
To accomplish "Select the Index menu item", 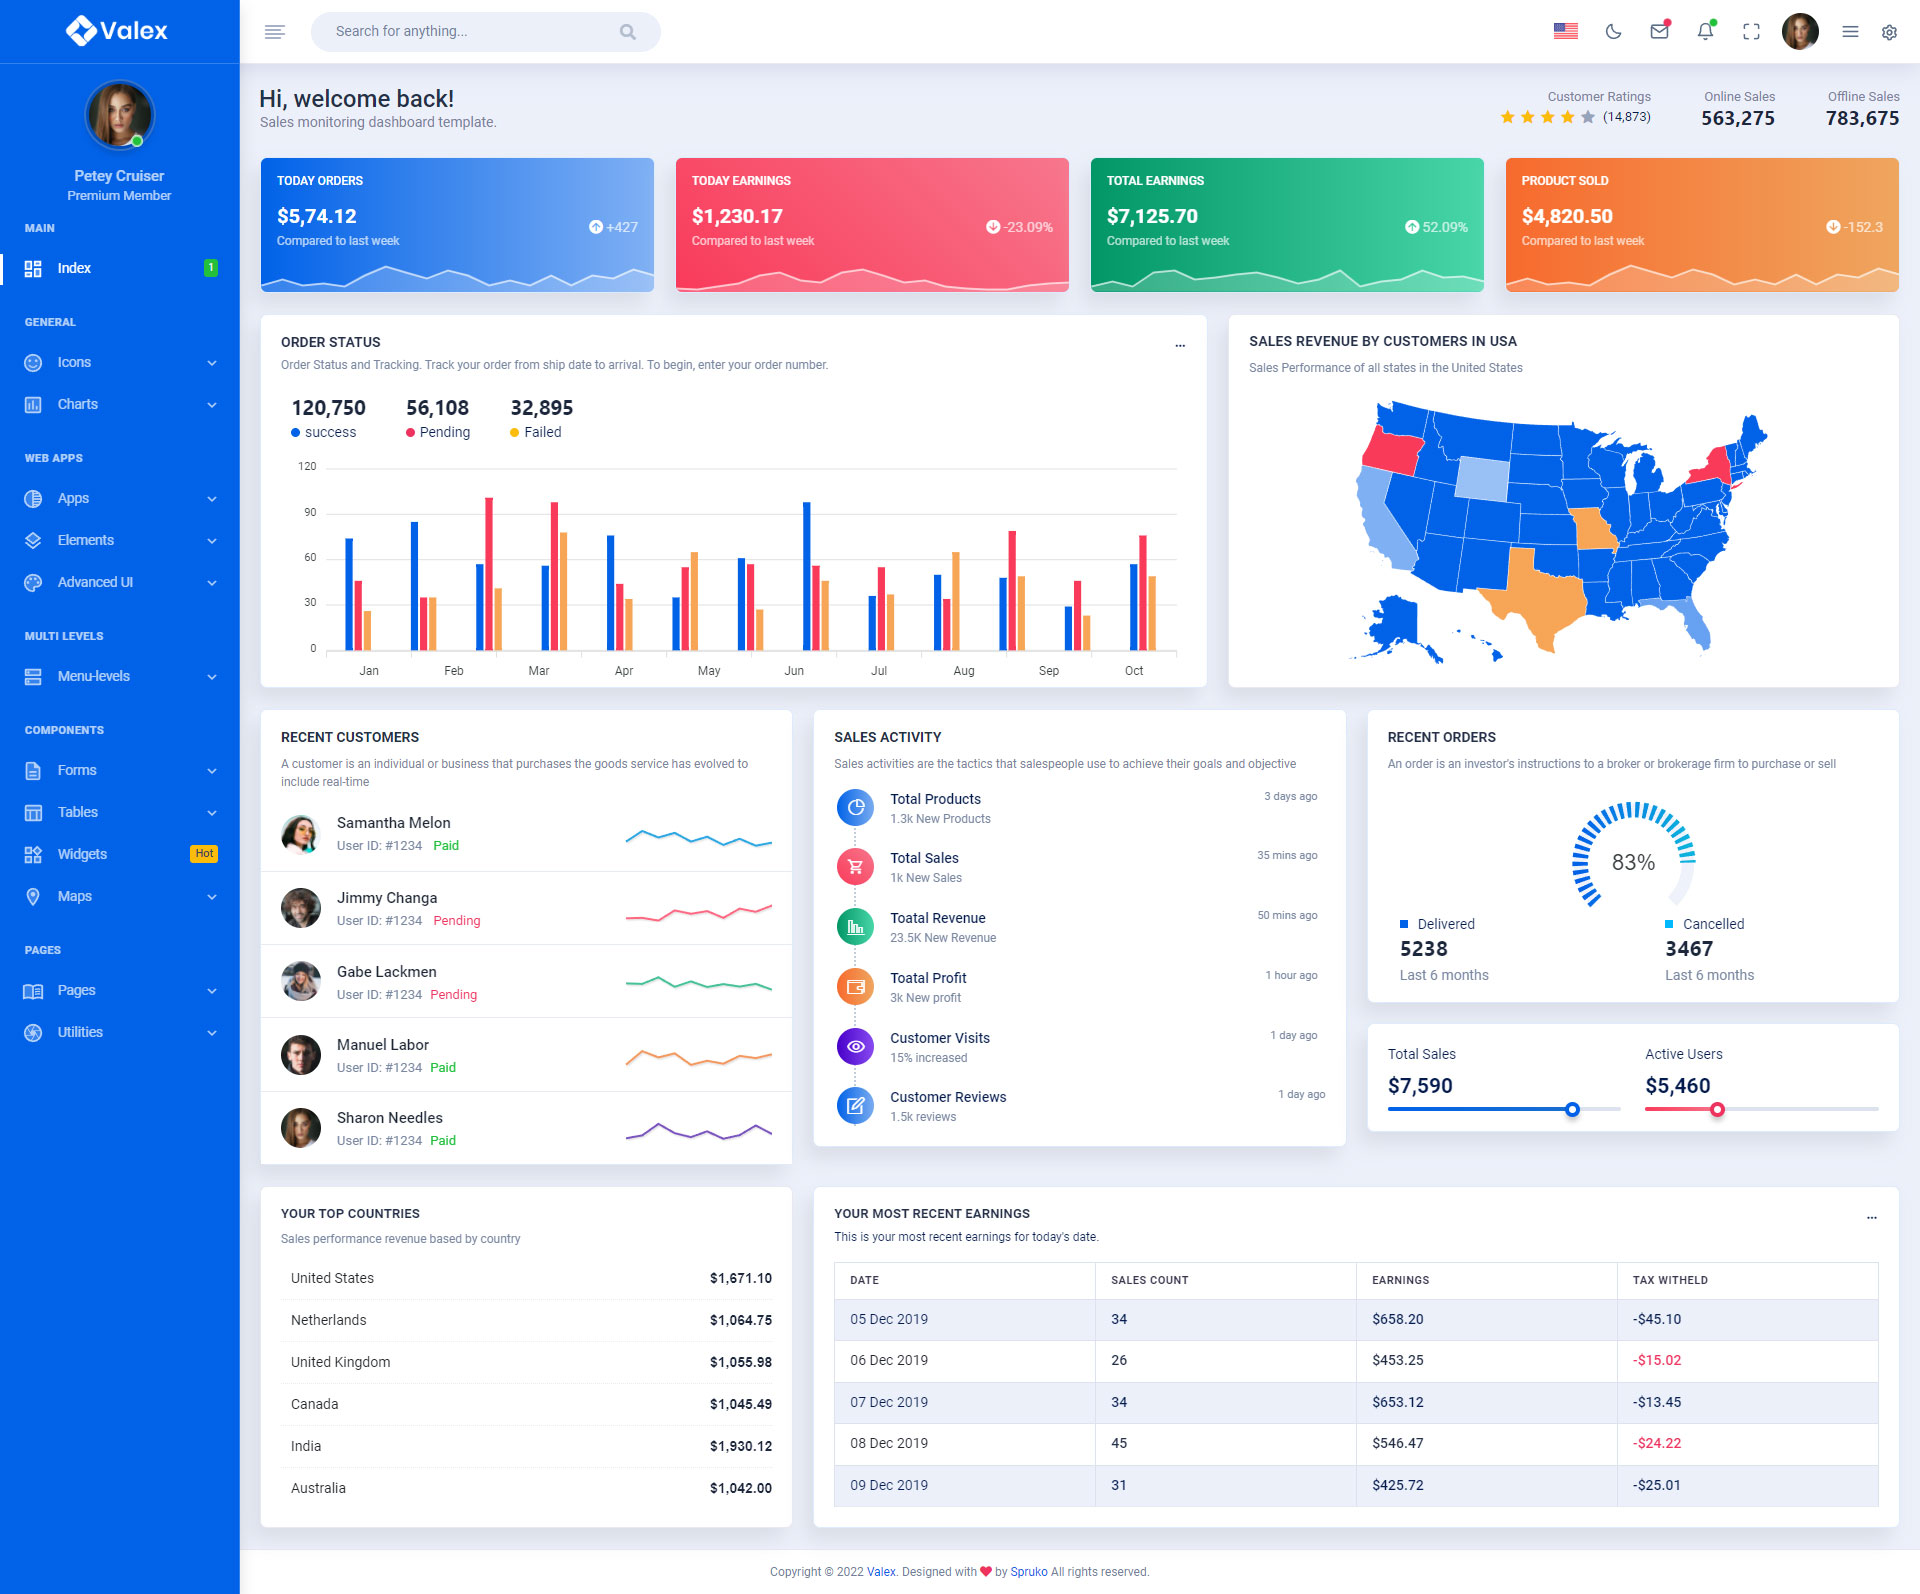I will [74, 268].
